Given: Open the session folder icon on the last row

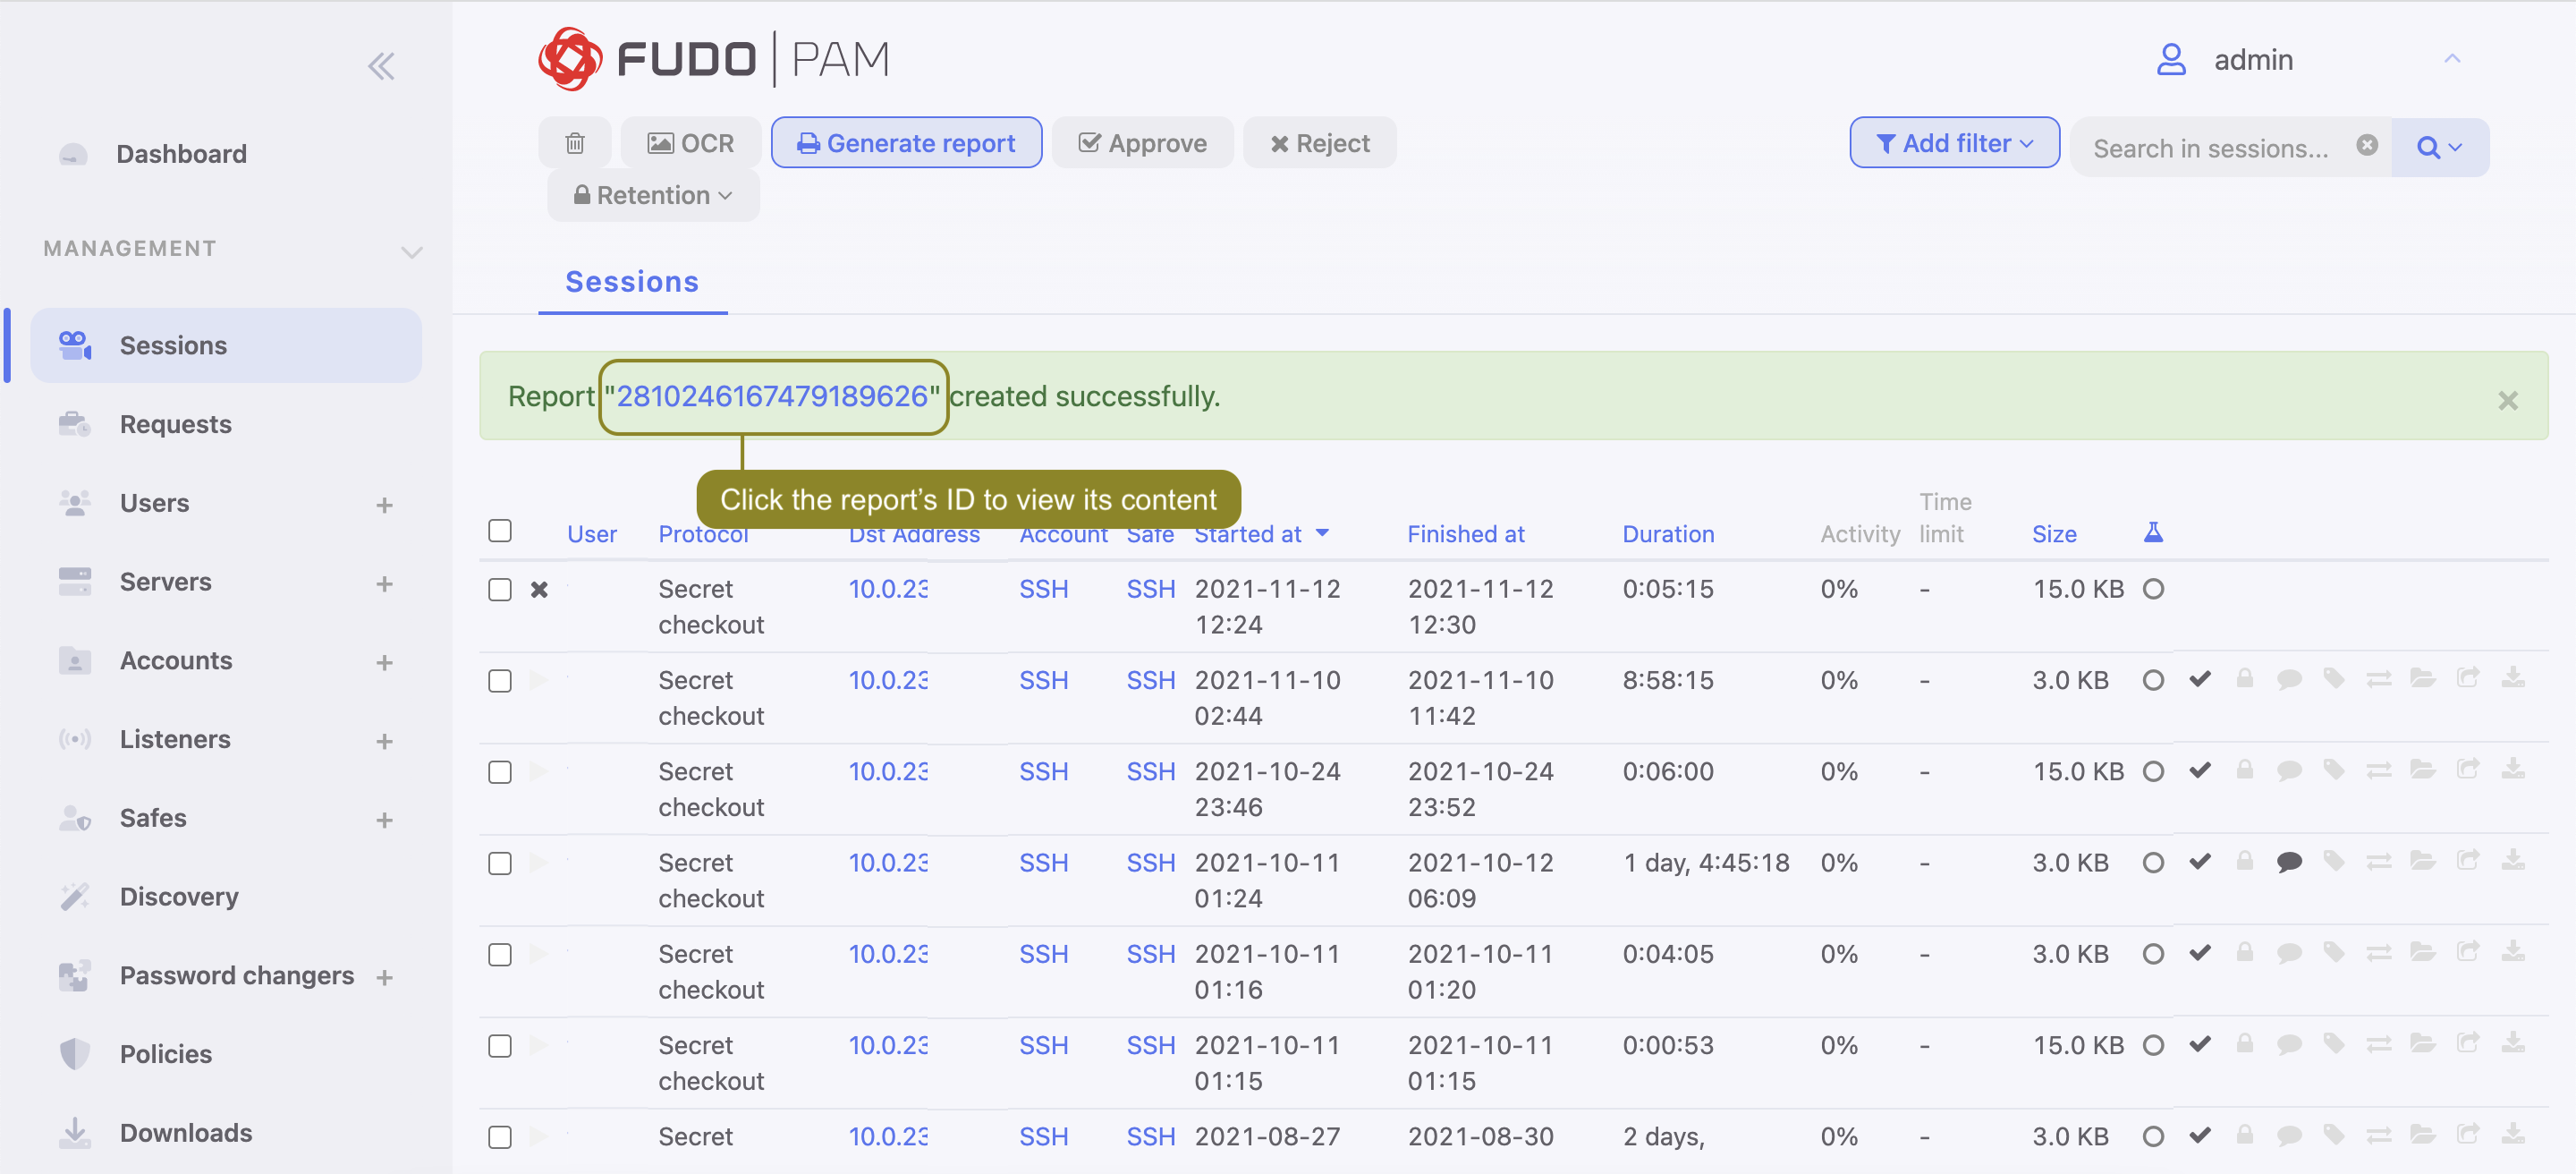Looking at the screenshot, I should point(2423,1135).
